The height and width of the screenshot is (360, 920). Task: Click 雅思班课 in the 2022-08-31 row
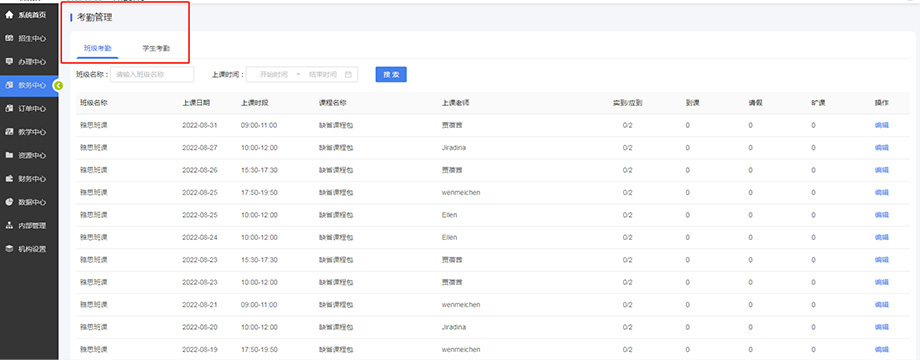94,125
